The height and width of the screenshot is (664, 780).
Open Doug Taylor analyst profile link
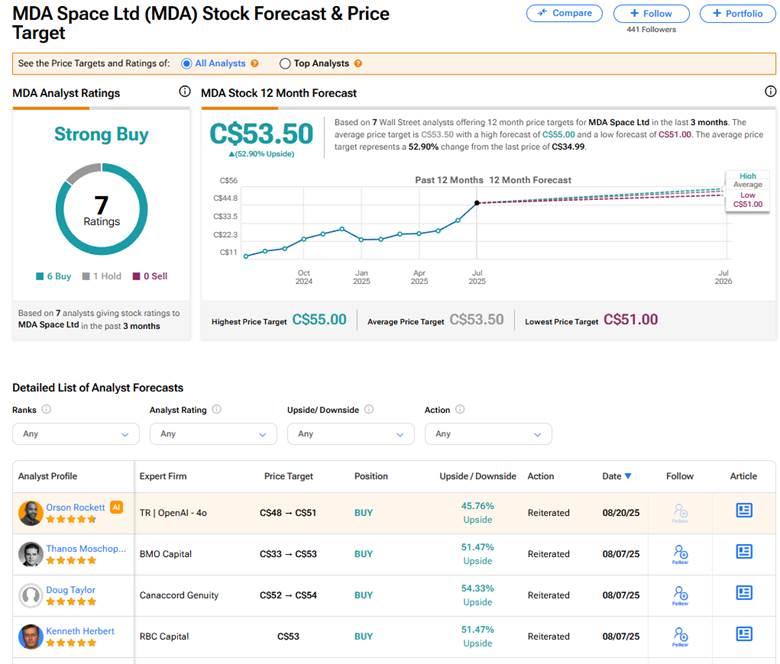(x=70, y=590)
